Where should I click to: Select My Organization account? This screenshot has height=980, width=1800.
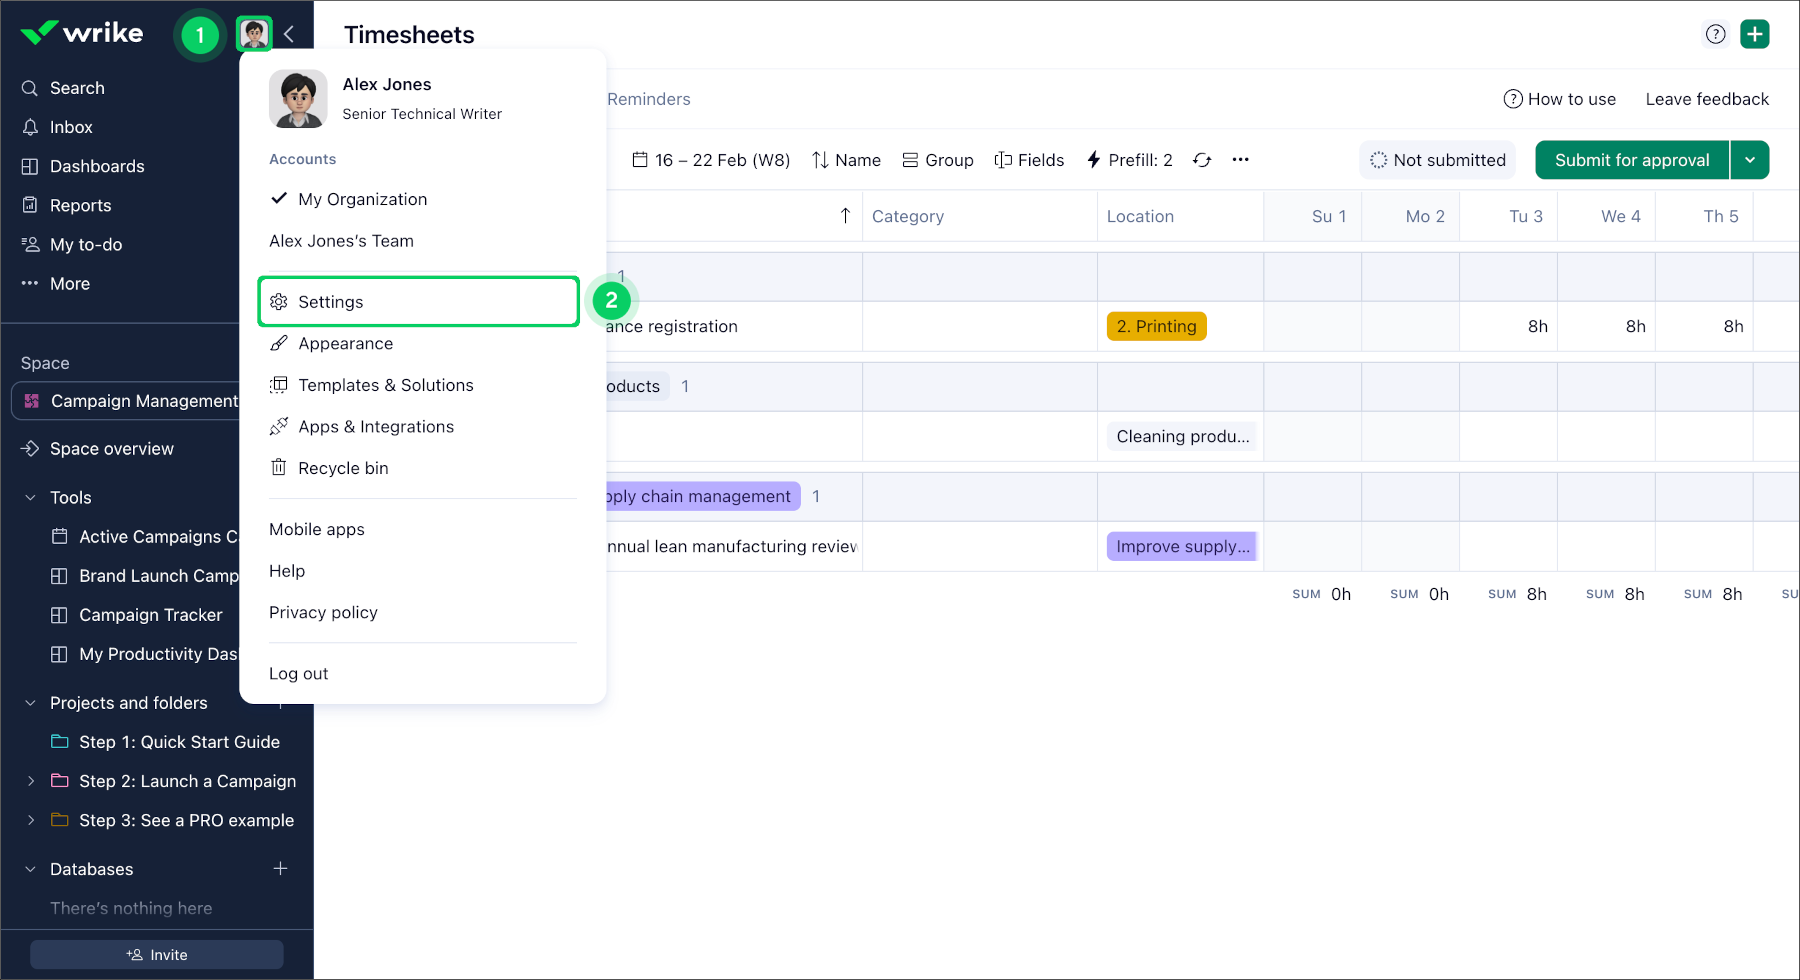tap(362, 199)
